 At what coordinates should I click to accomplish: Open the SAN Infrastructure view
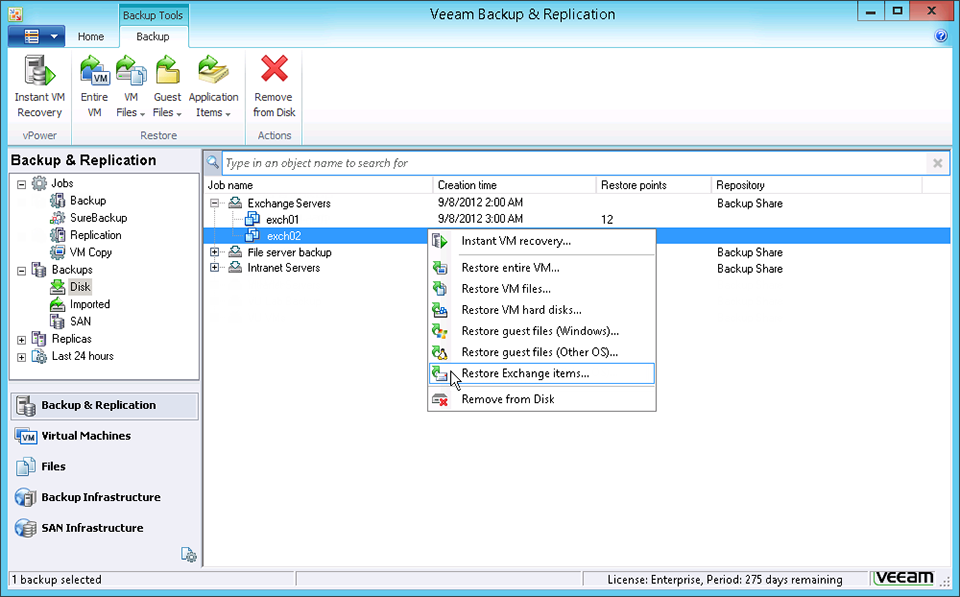click(104, 528)
